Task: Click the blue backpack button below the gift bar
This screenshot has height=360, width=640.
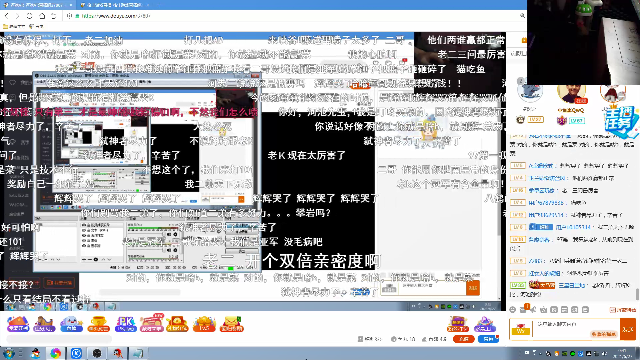Action: [488, 339]
